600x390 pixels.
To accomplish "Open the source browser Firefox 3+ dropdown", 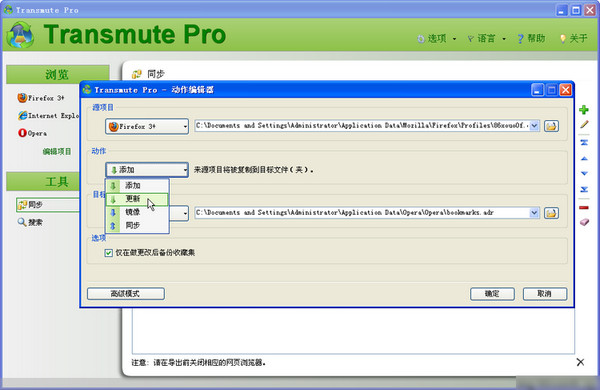I will point(147,126).
